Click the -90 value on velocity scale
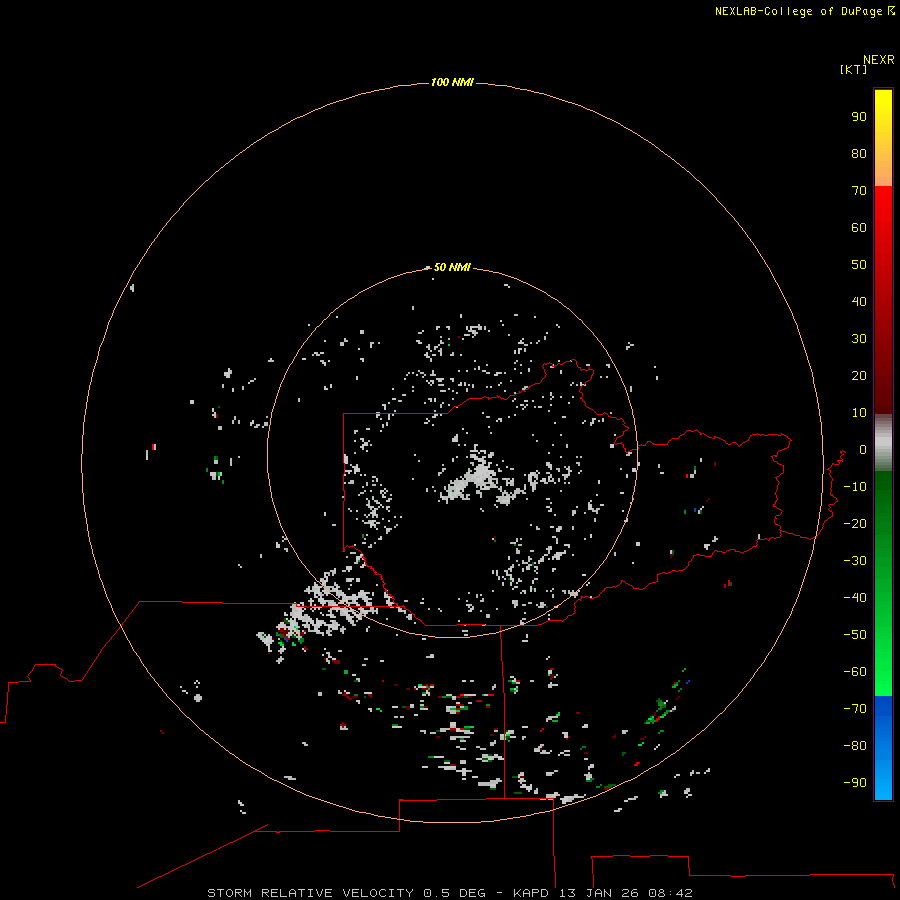 point(855,783)
